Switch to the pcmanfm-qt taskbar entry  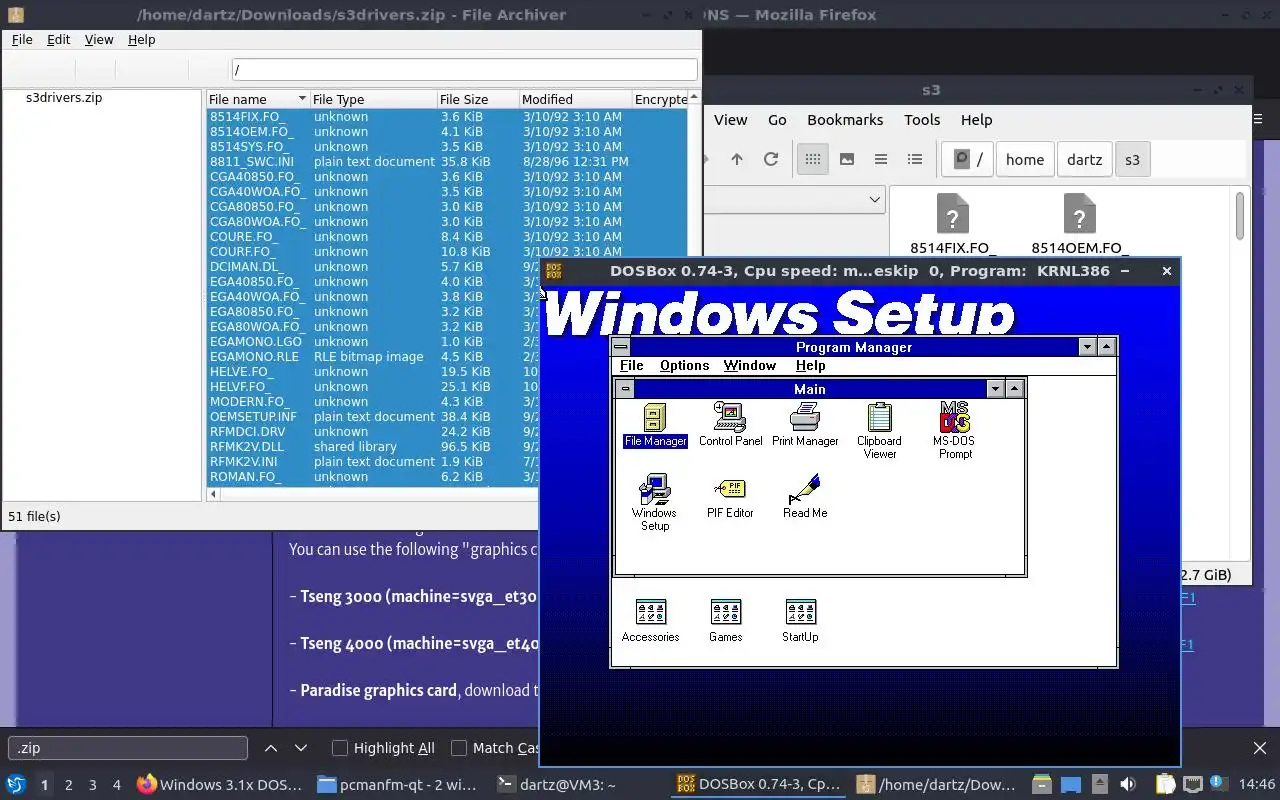[398, 785]
